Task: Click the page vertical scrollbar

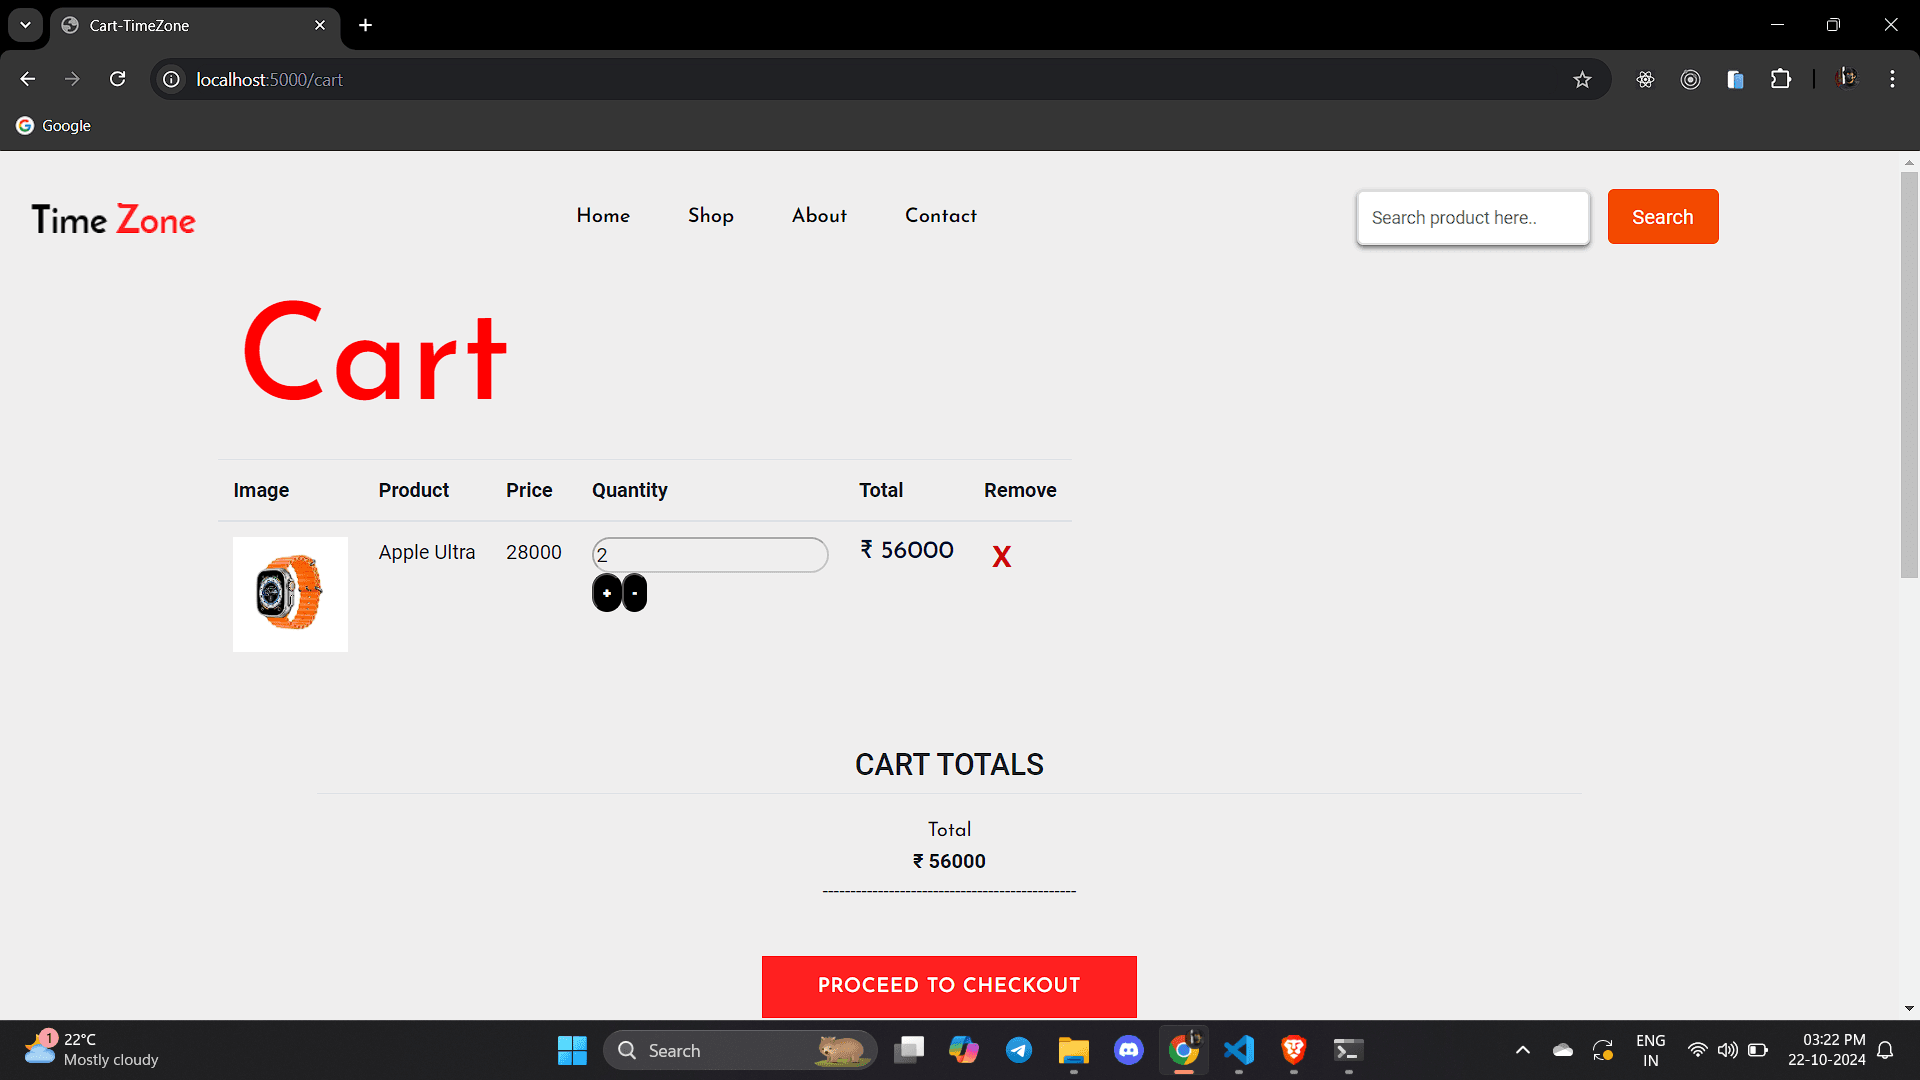Action: pyautogui.click(x=1909, y=375)
